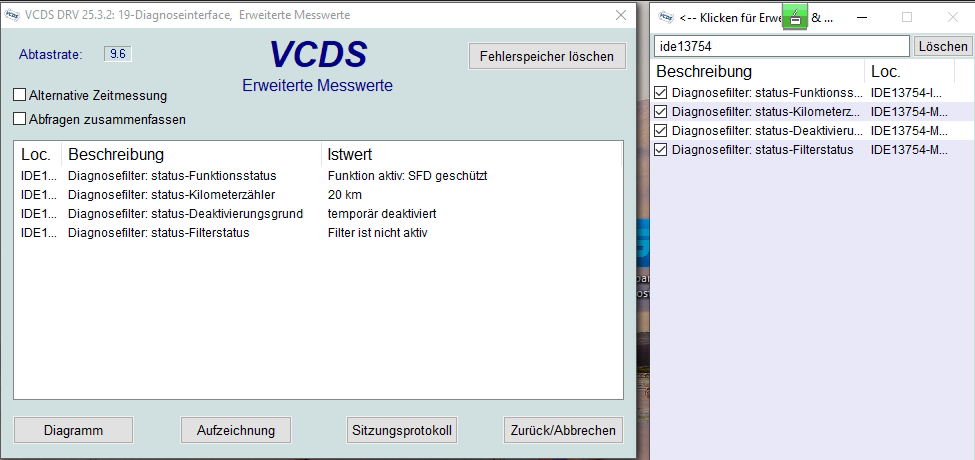This screenshot has height=460, width=975.
Task: Select the status-Kilometerzähler measurement row
Action: (317, 195)
